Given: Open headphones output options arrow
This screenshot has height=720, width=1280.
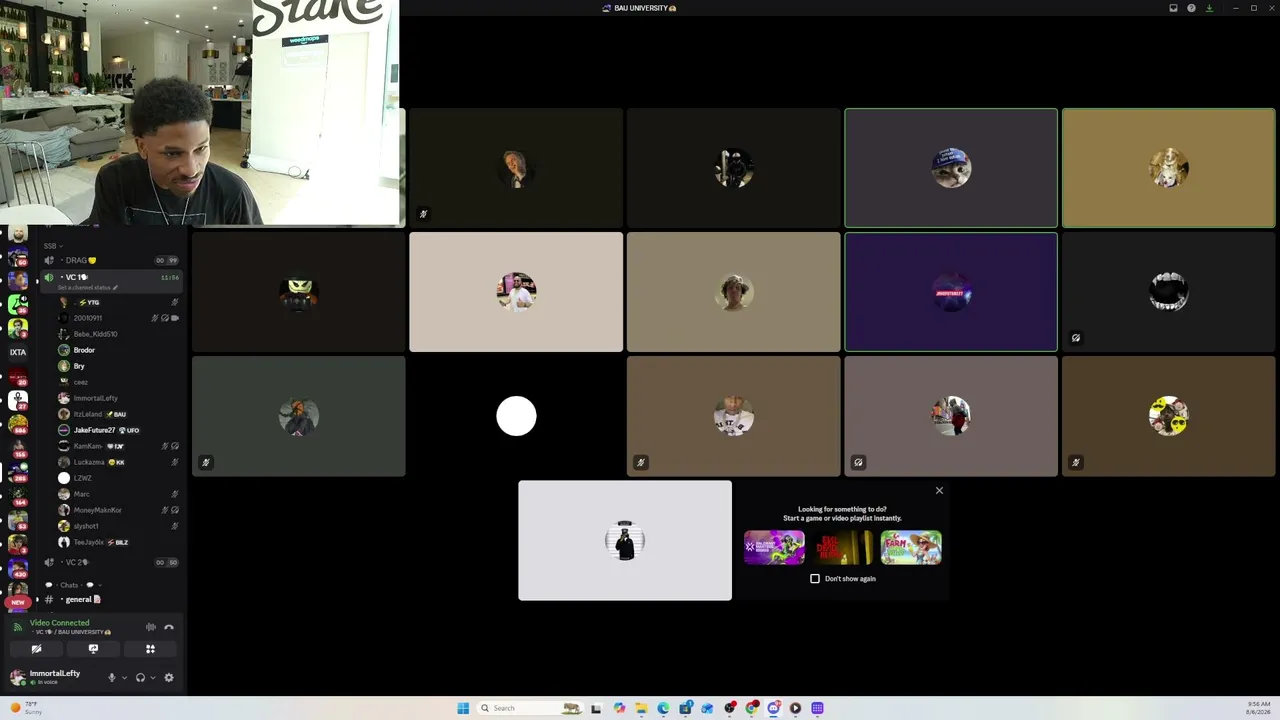Looking at the screenshot, I should [153, 677].
